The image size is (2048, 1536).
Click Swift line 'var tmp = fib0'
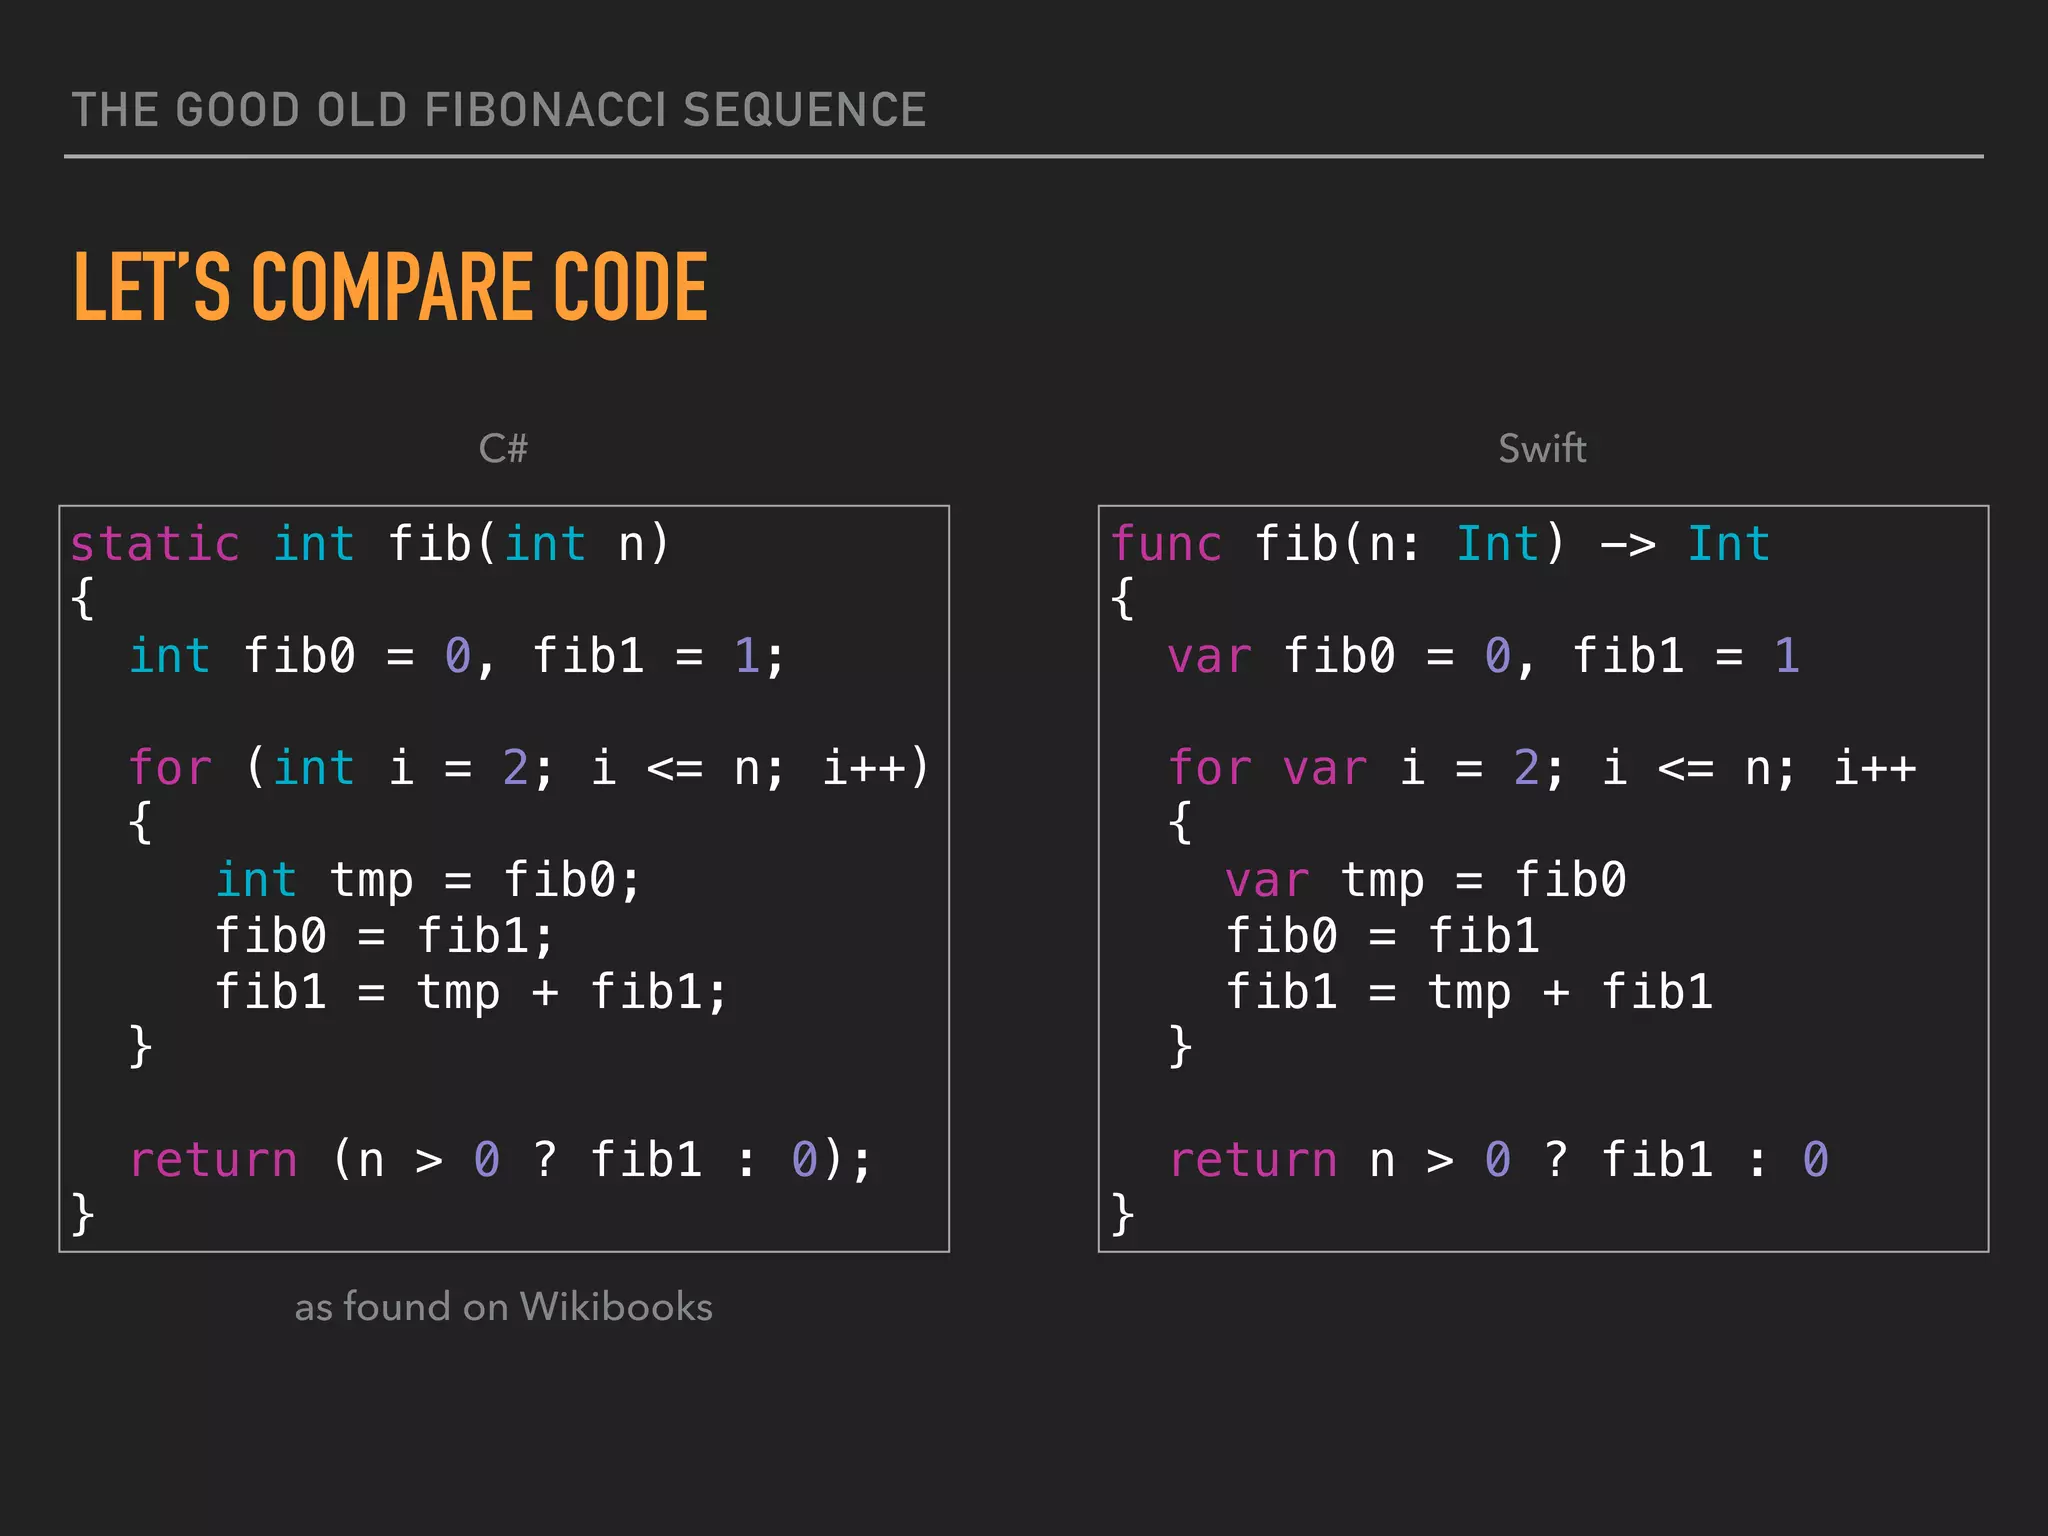pyautogui.click(x=1426, y=882)
